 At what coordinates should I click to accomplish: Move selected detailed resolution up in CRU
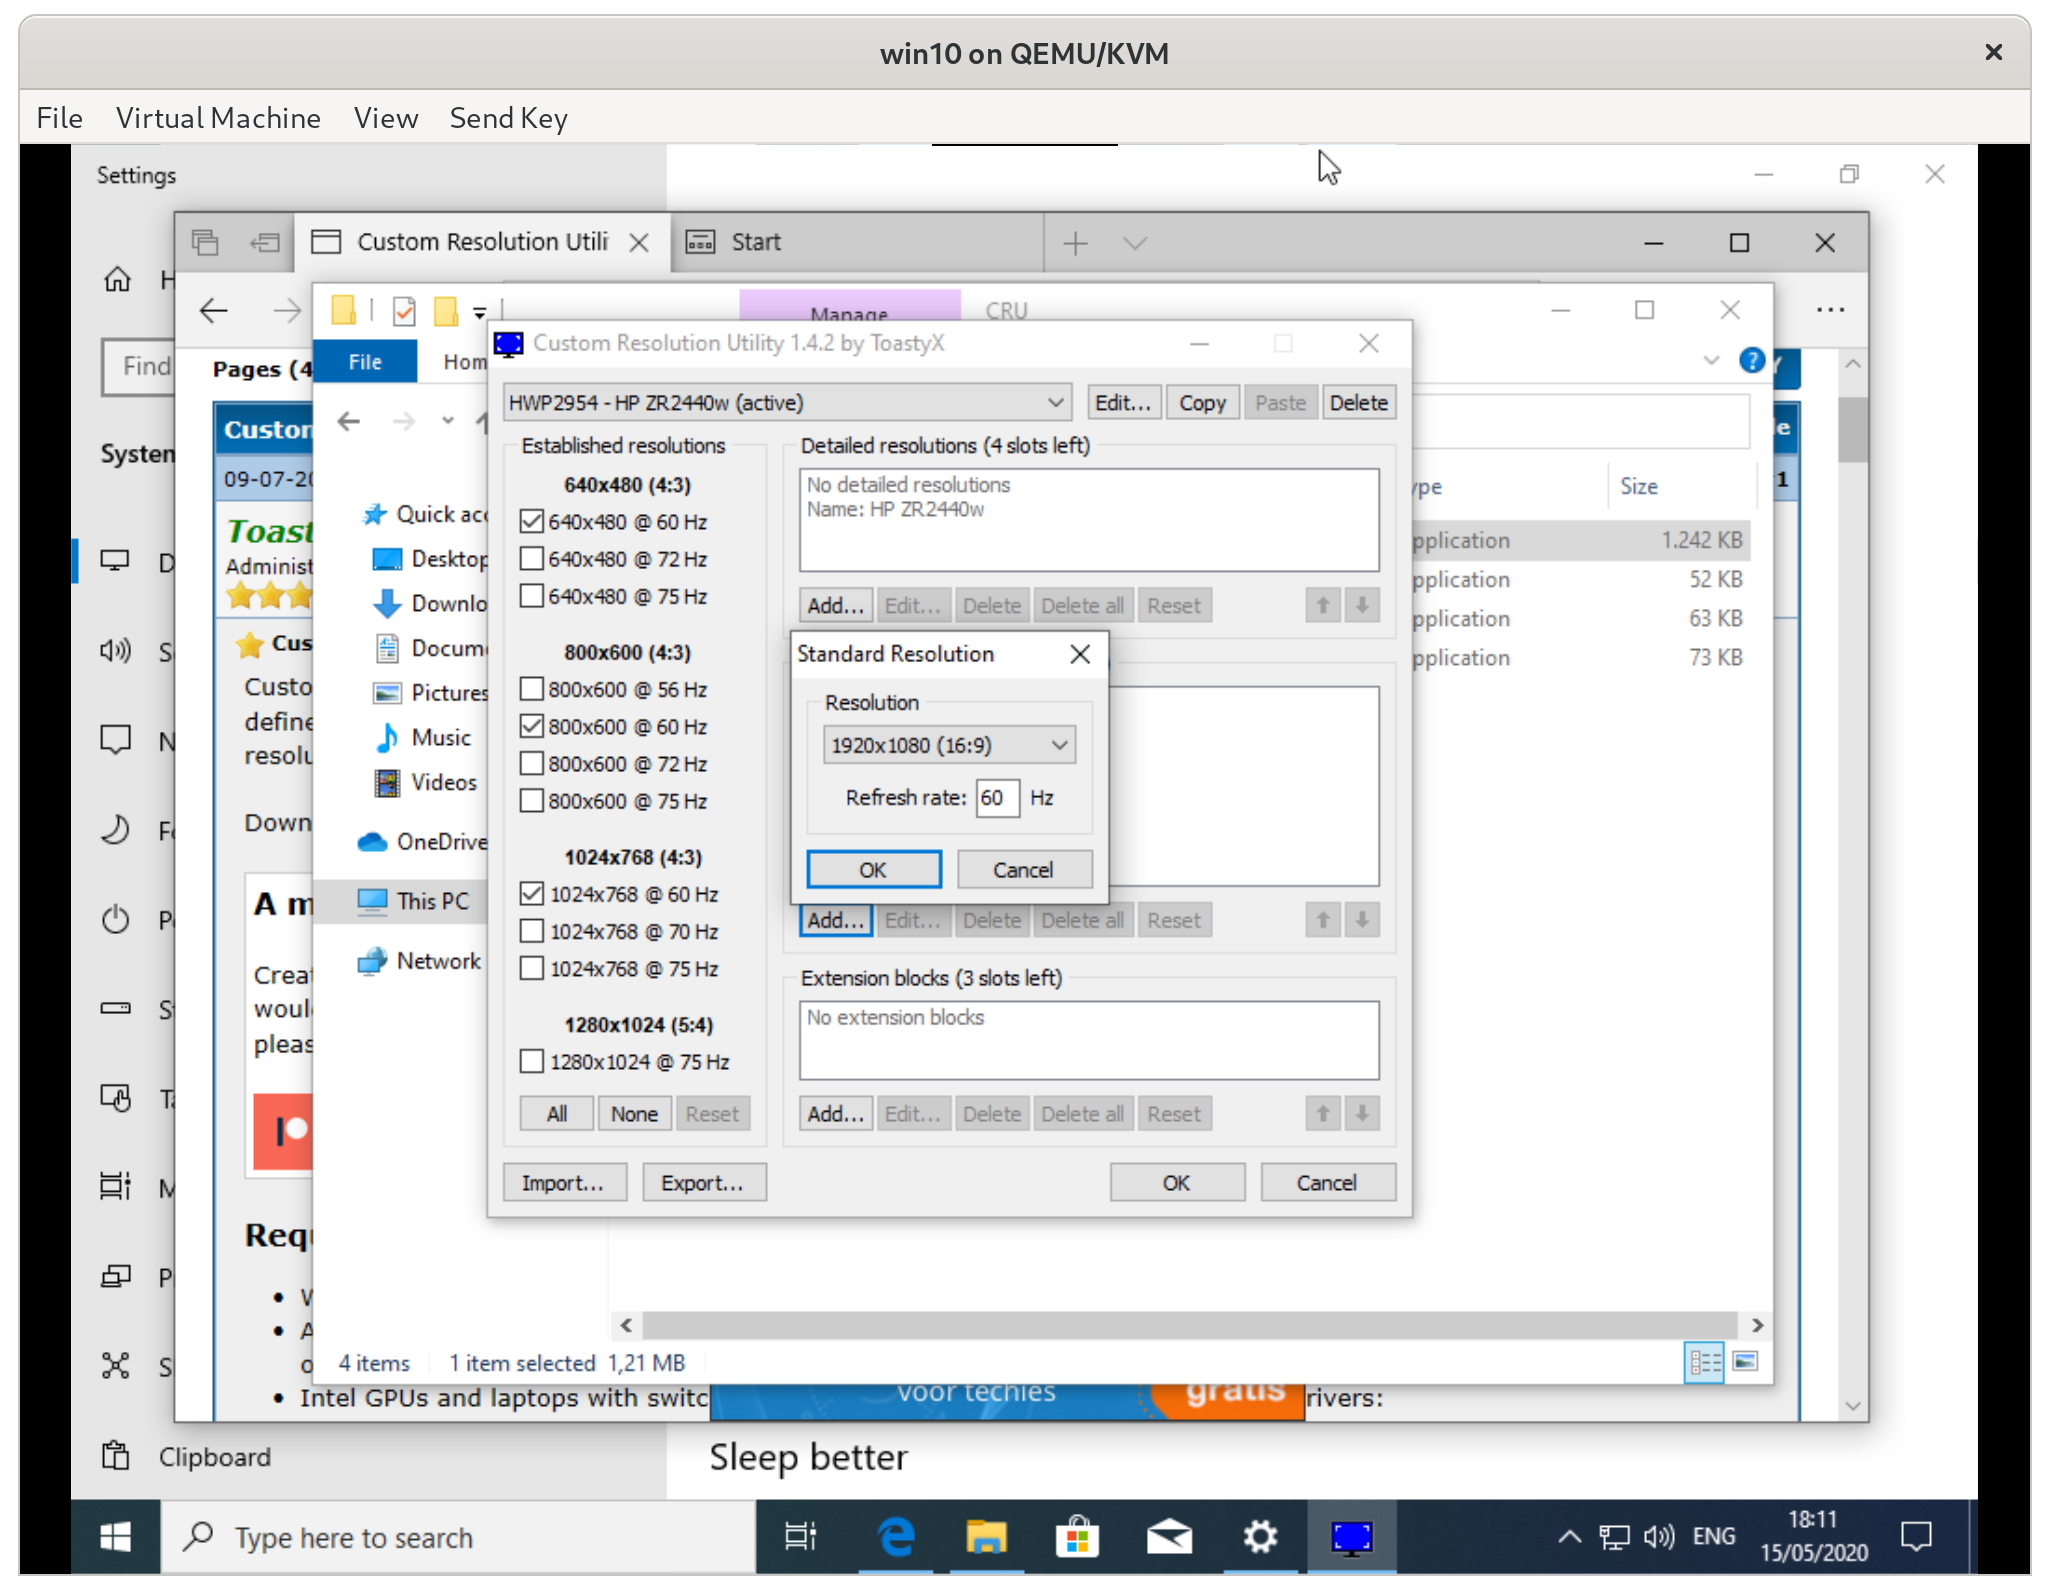coord(1322,604)
